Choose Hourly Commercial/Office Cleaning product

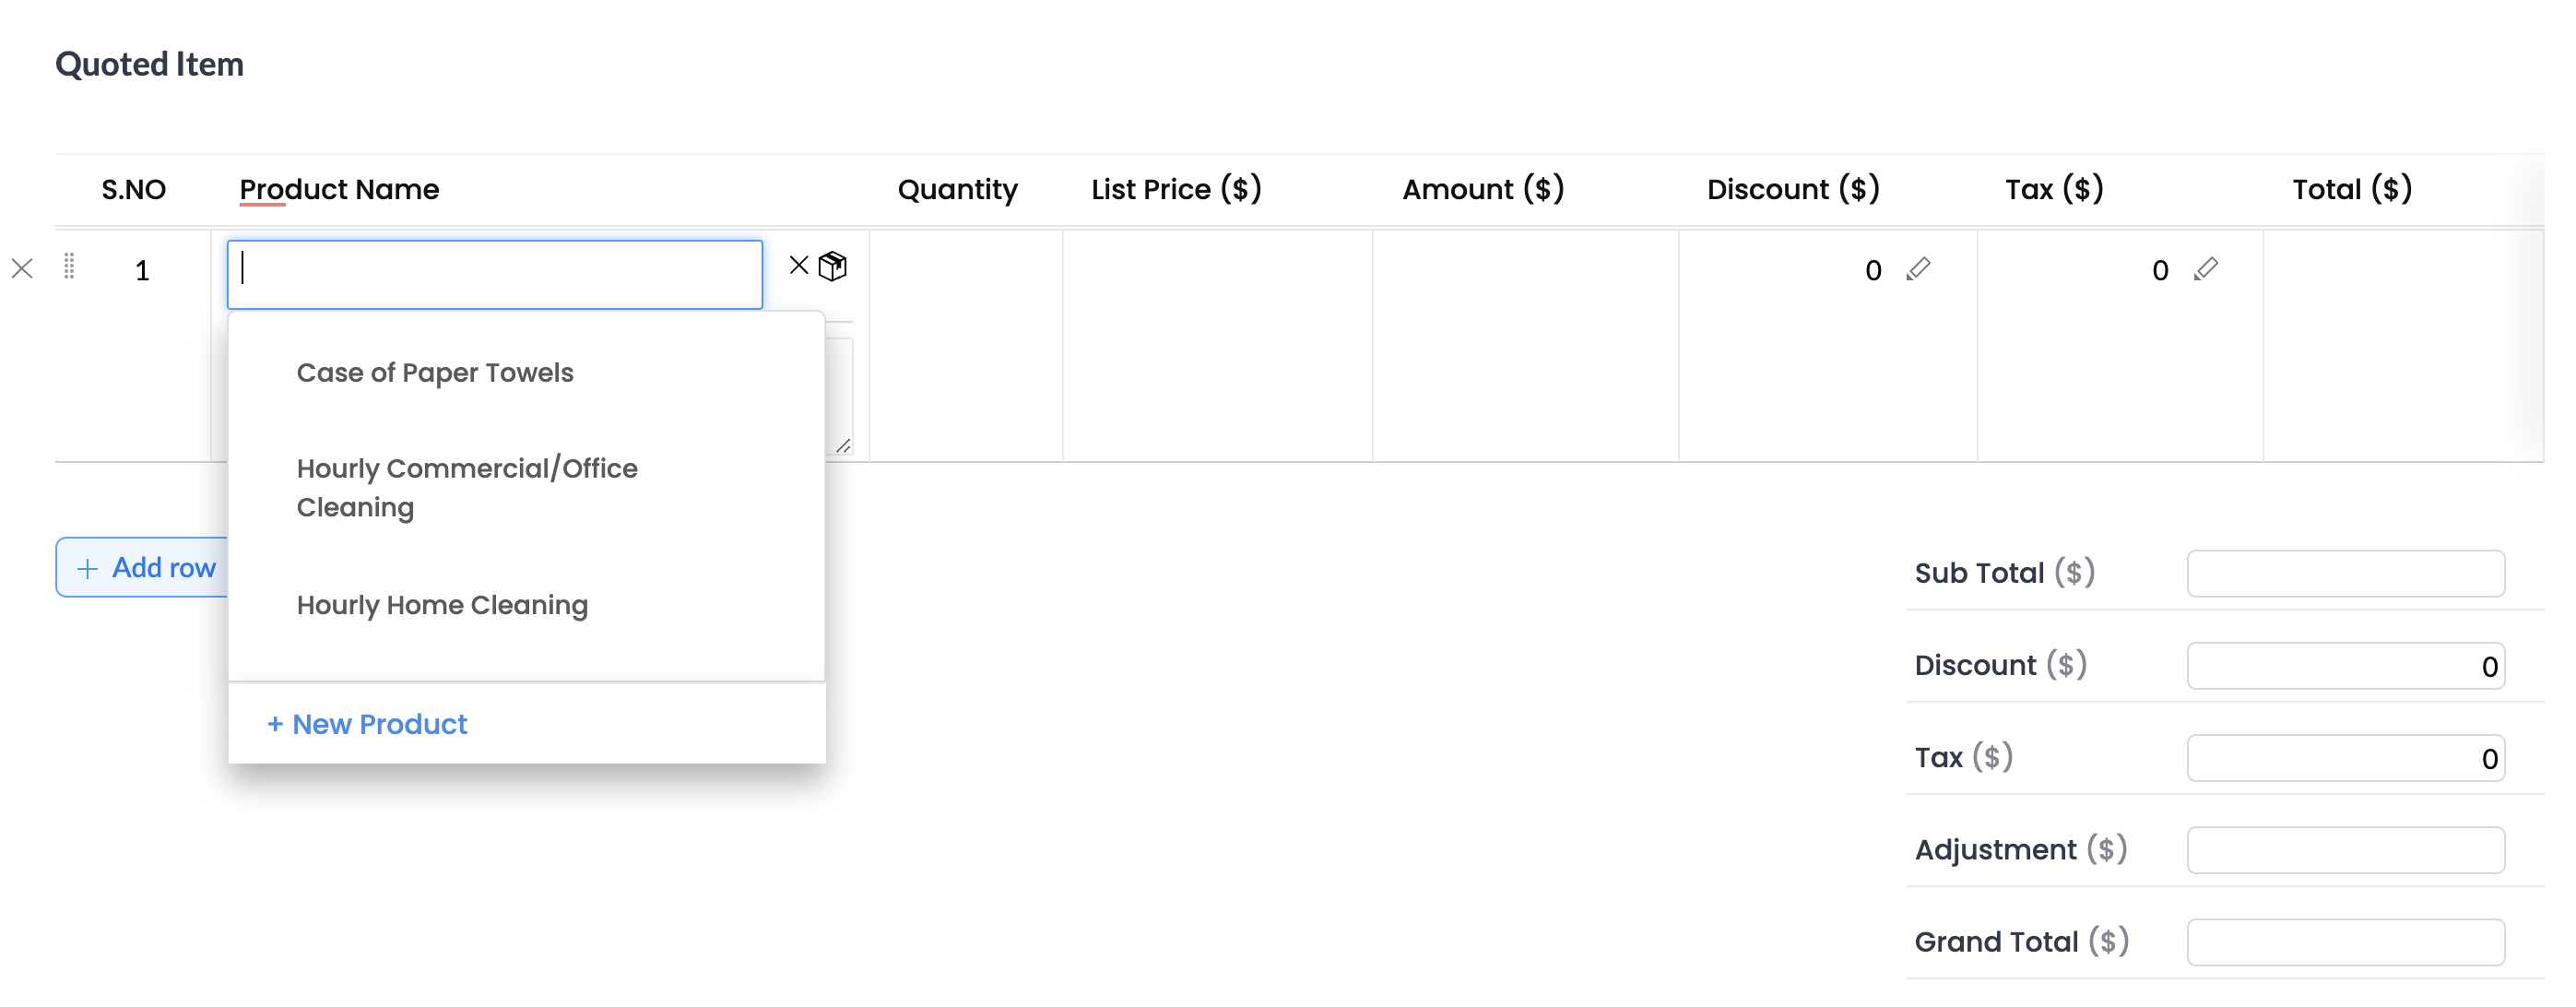(466, 488)
